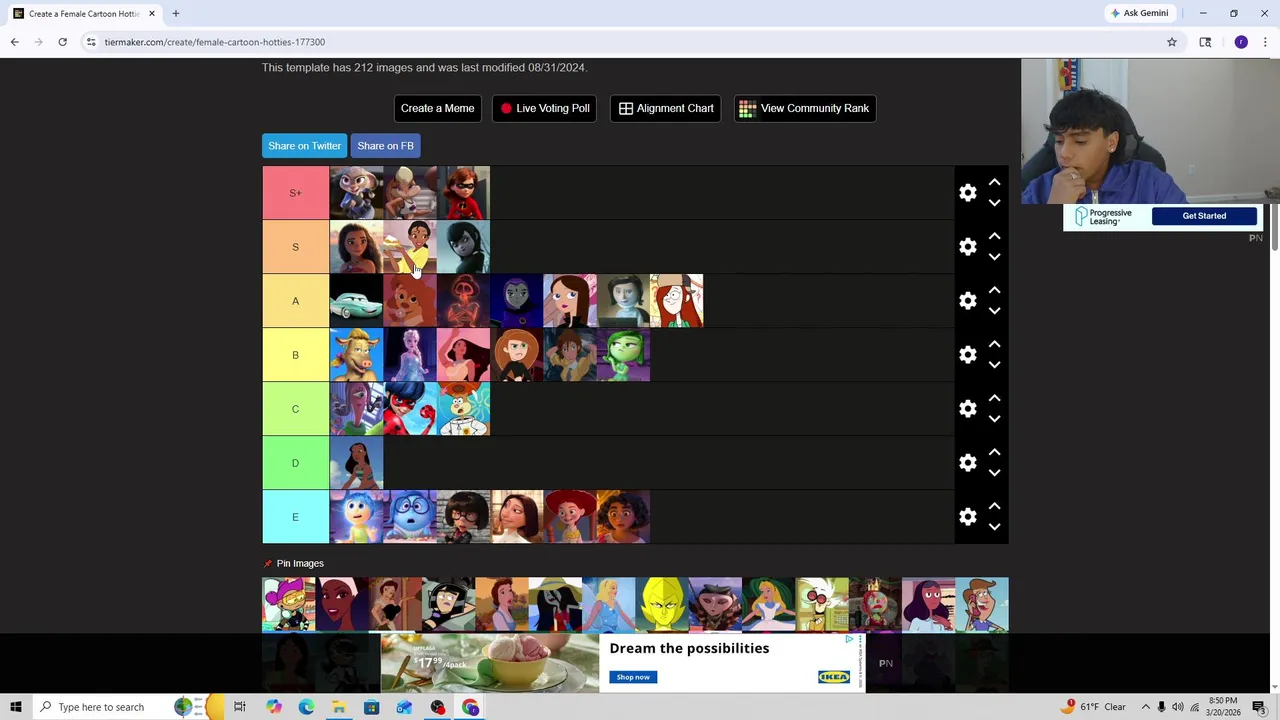Open a new browser tab
This screenshot has height=720, width=1280.
175,14
